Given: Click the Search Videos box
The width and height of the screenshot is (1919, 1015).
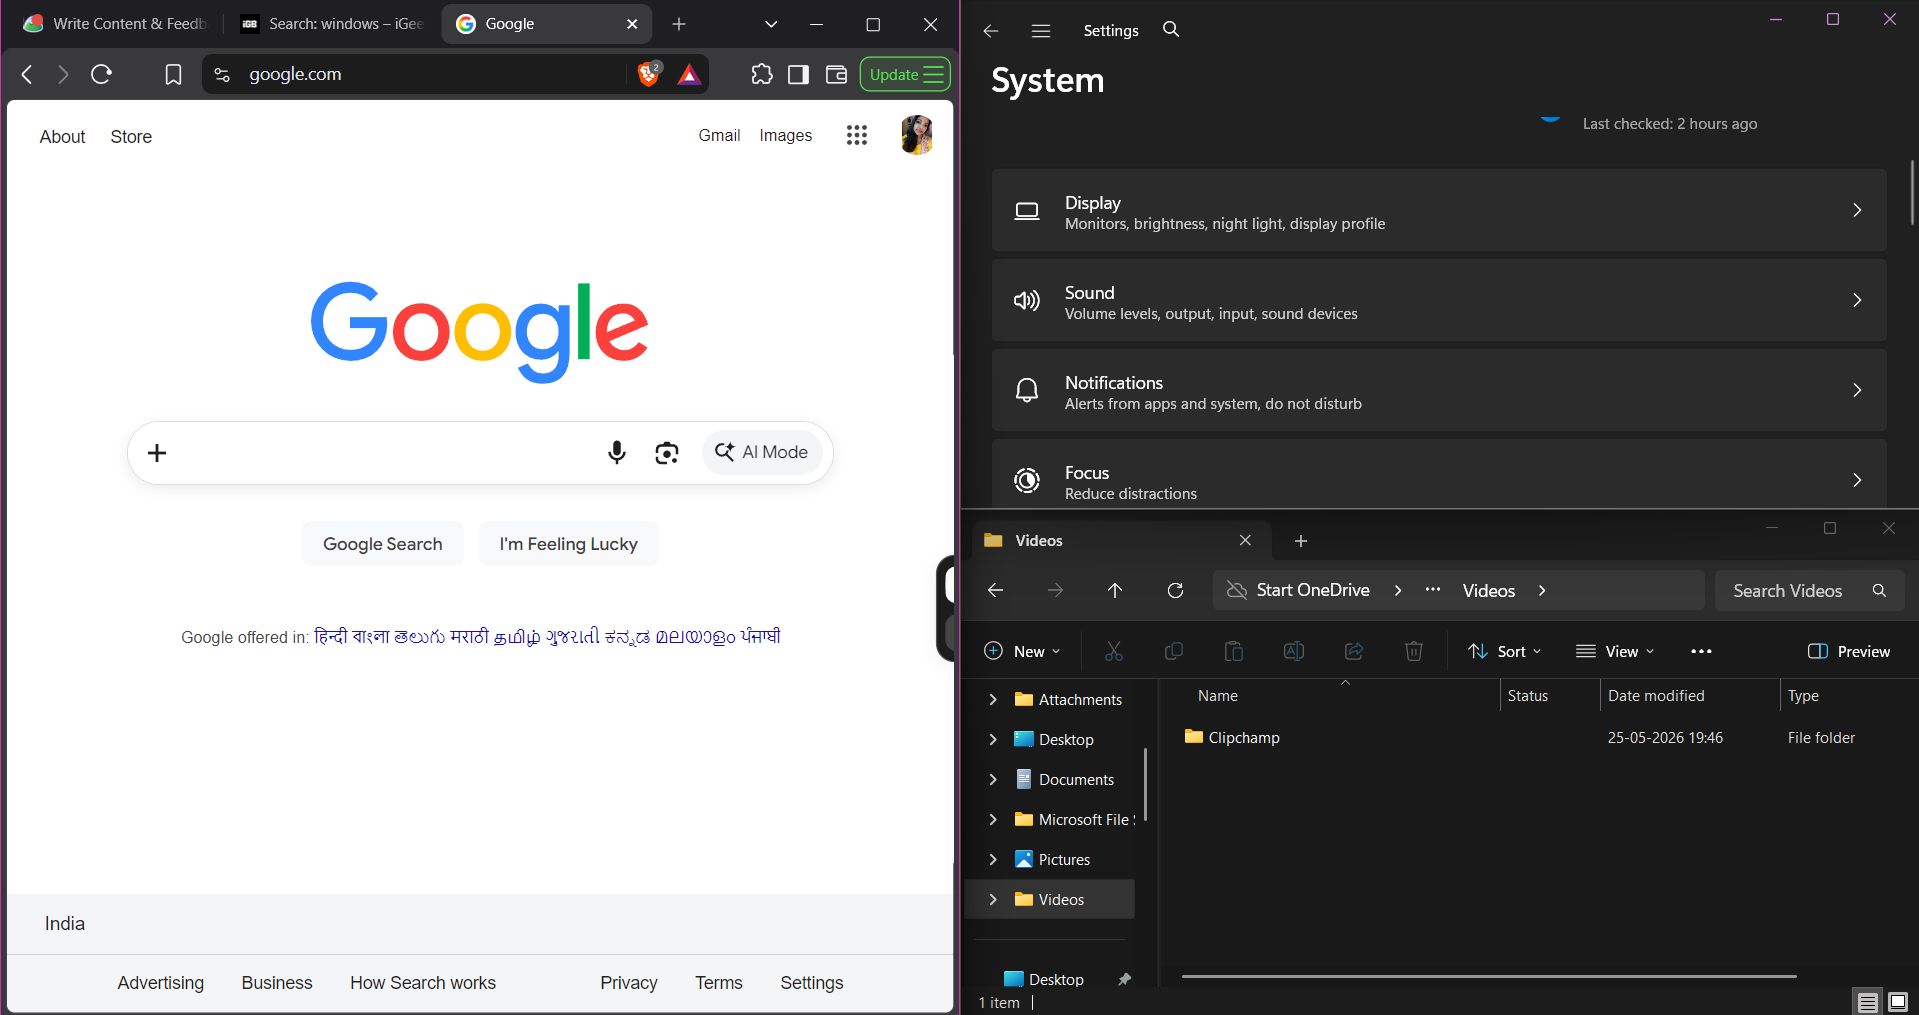Looking at the screenshot, I should (x=1809, y=590).
